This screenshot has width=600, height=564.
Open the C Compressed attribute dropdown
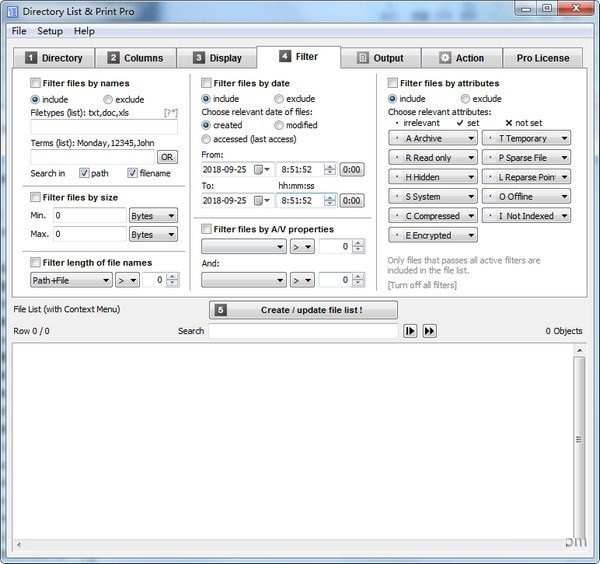433,216
